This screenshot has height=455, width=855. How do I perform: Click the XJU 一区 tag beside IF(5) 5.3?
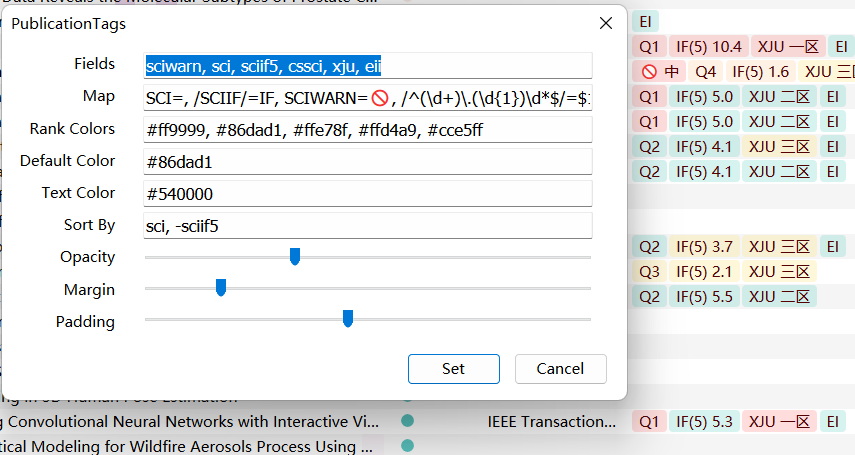point(779,422)
